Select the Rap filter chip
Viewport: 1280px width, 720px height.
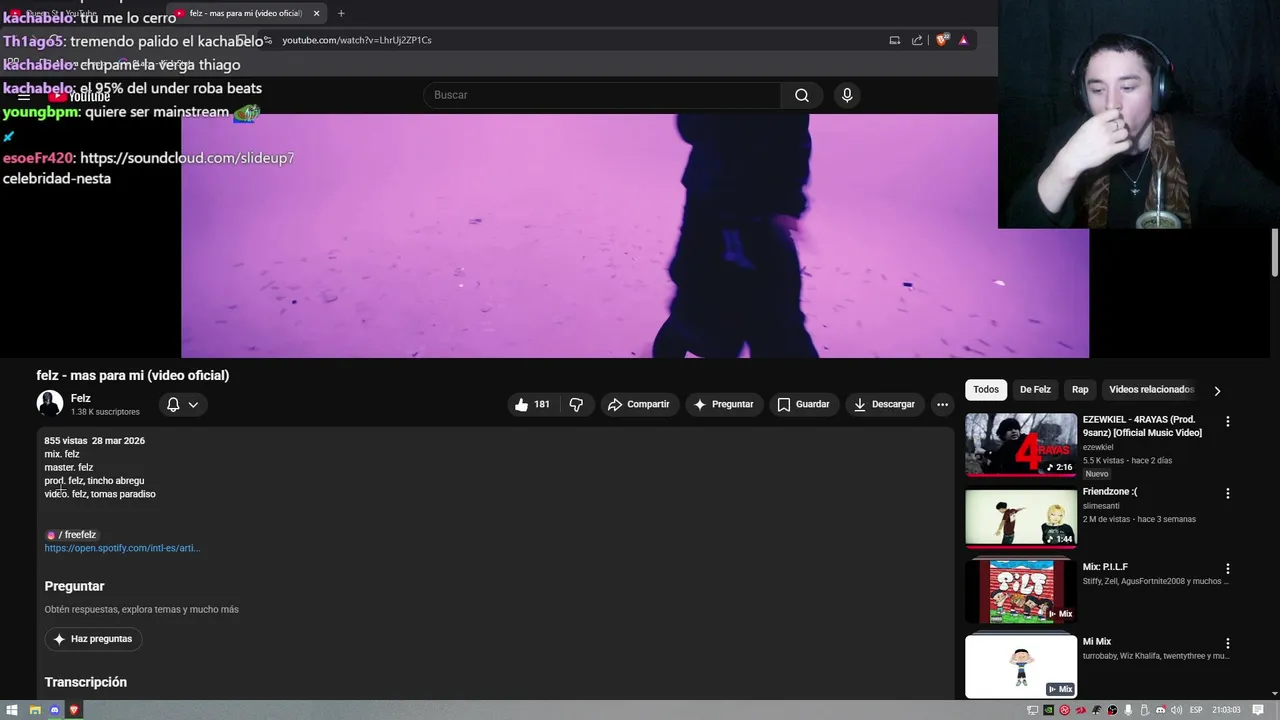[x=1080, y=389]
